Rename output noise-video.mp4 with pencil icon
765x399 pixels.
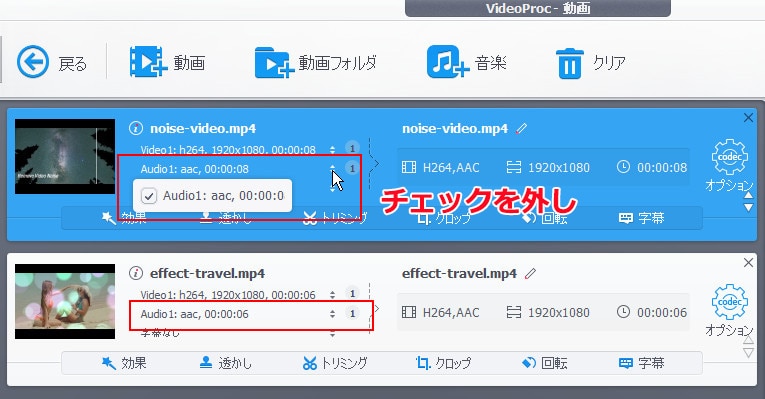tap(522, 128)
